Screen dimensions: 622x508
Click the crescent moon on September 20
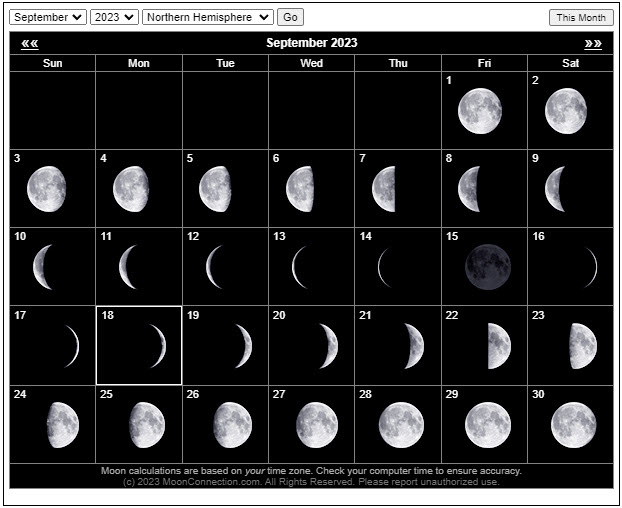(328, 346)
